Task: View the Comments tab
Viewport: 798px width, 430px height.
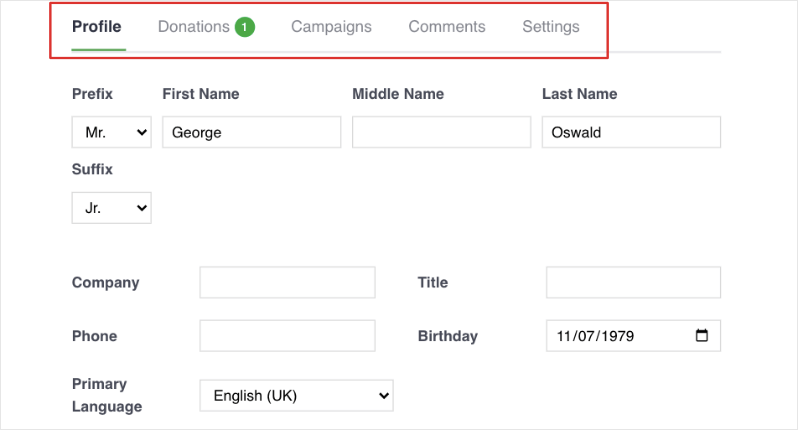Action: [x=447, y=27]
